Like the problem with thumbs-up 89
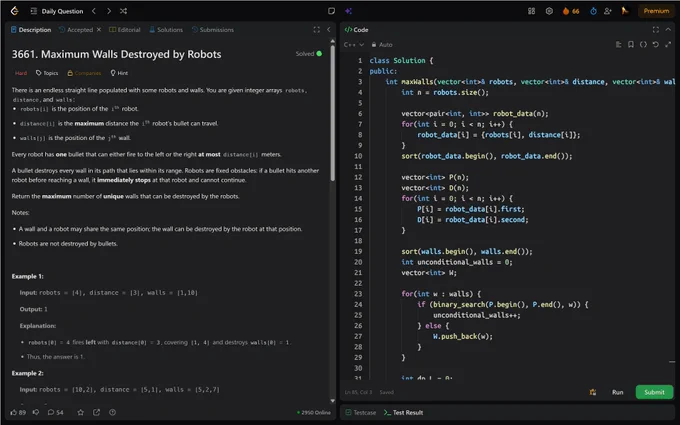Viewport: 680px width, 425px height. (x=18, y=412)
